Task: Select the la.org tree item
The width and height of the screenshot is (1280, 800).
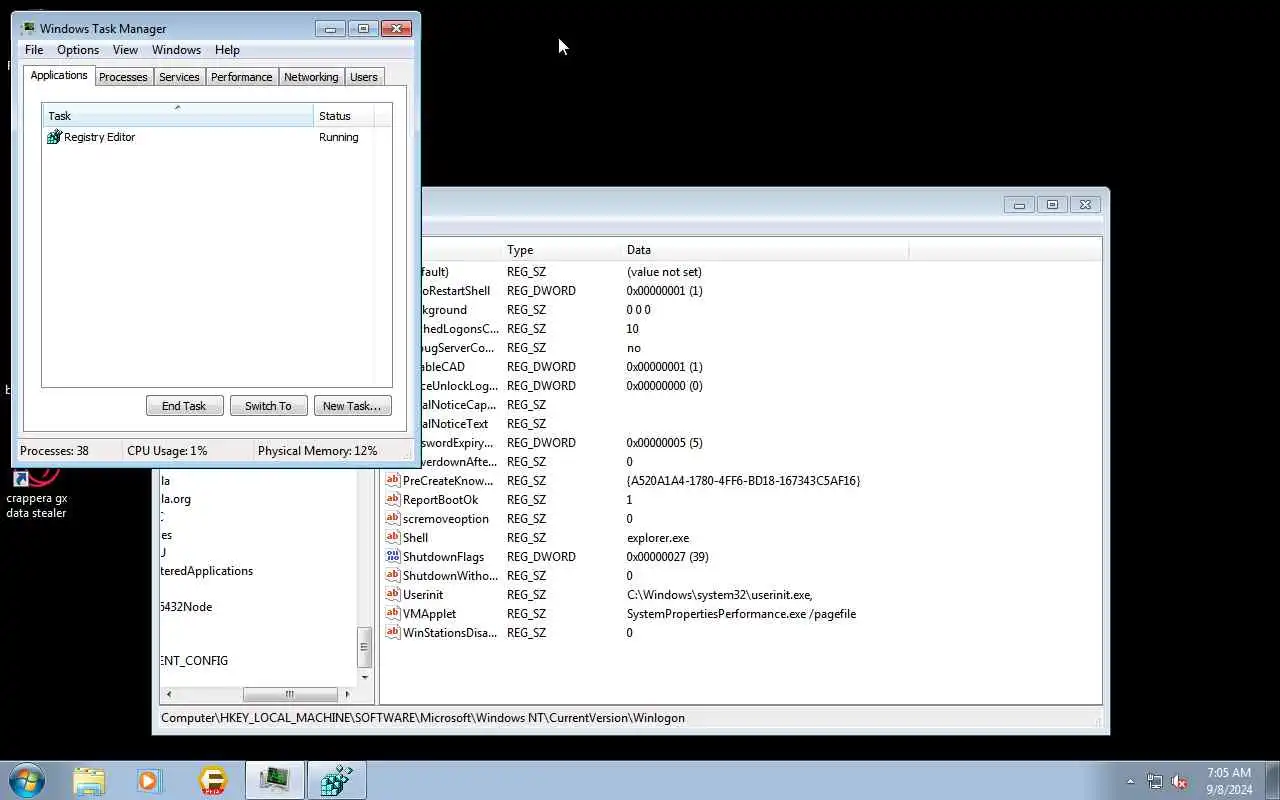Action: 176,499
